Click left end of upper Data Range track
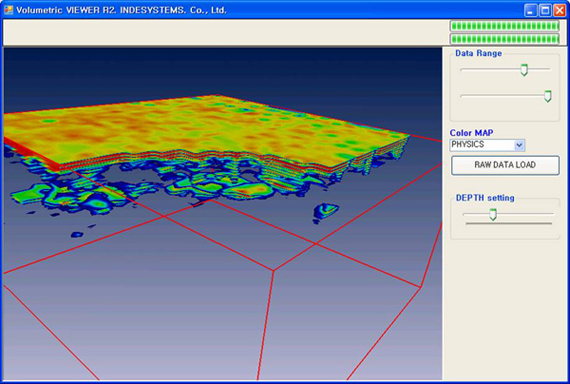570x384 pixels. pos(462,69)
